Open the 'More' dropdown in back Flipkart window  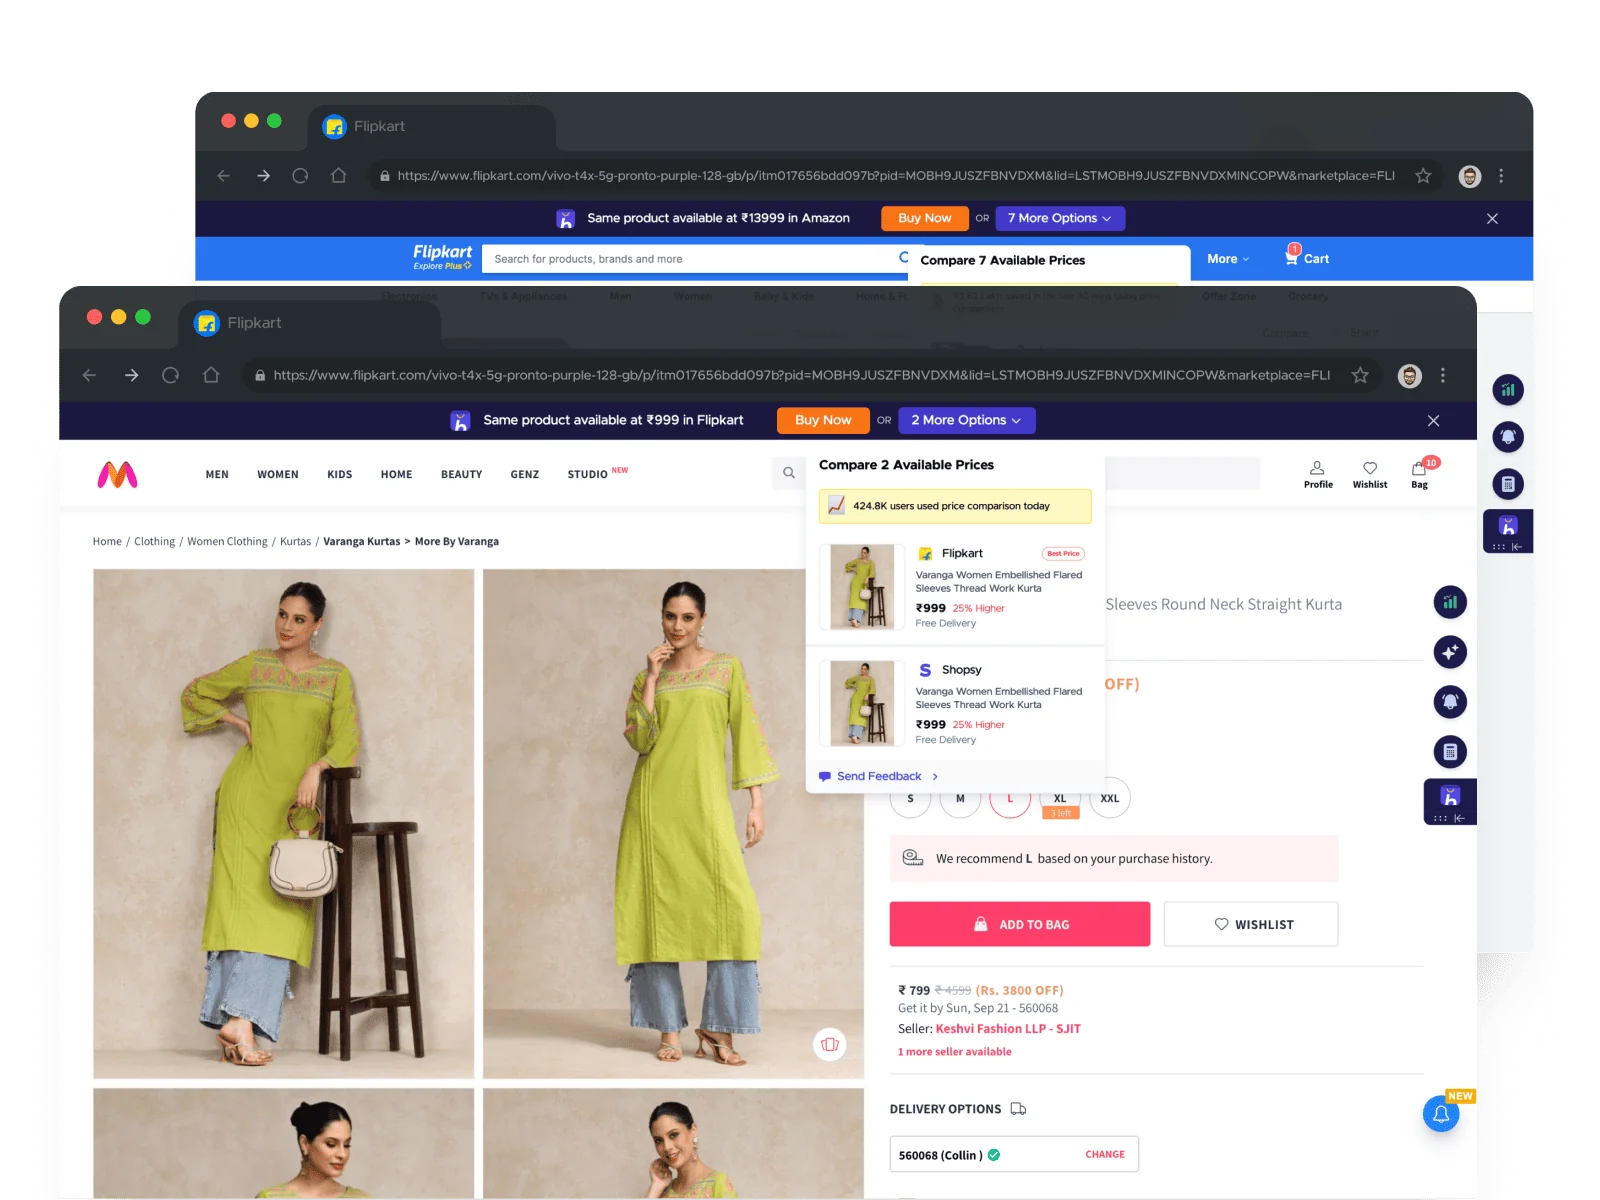coord(1228,259)
